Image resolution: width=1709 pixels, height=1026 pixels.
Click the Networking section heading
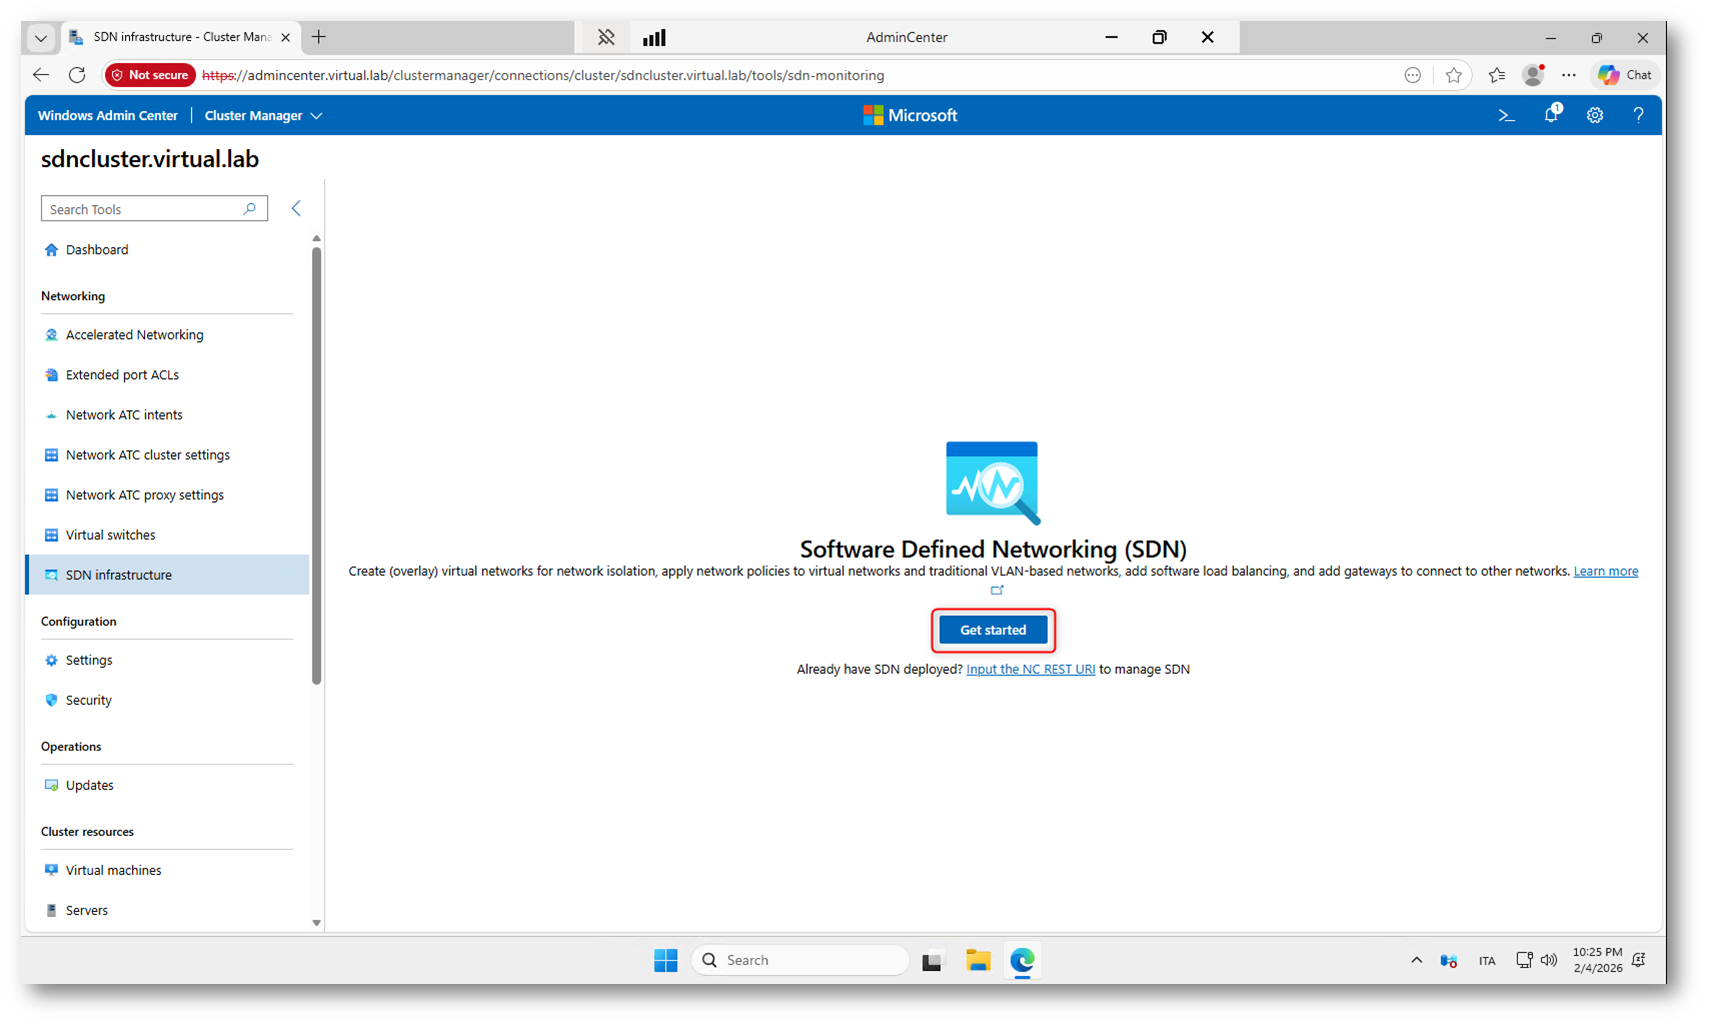73,296
